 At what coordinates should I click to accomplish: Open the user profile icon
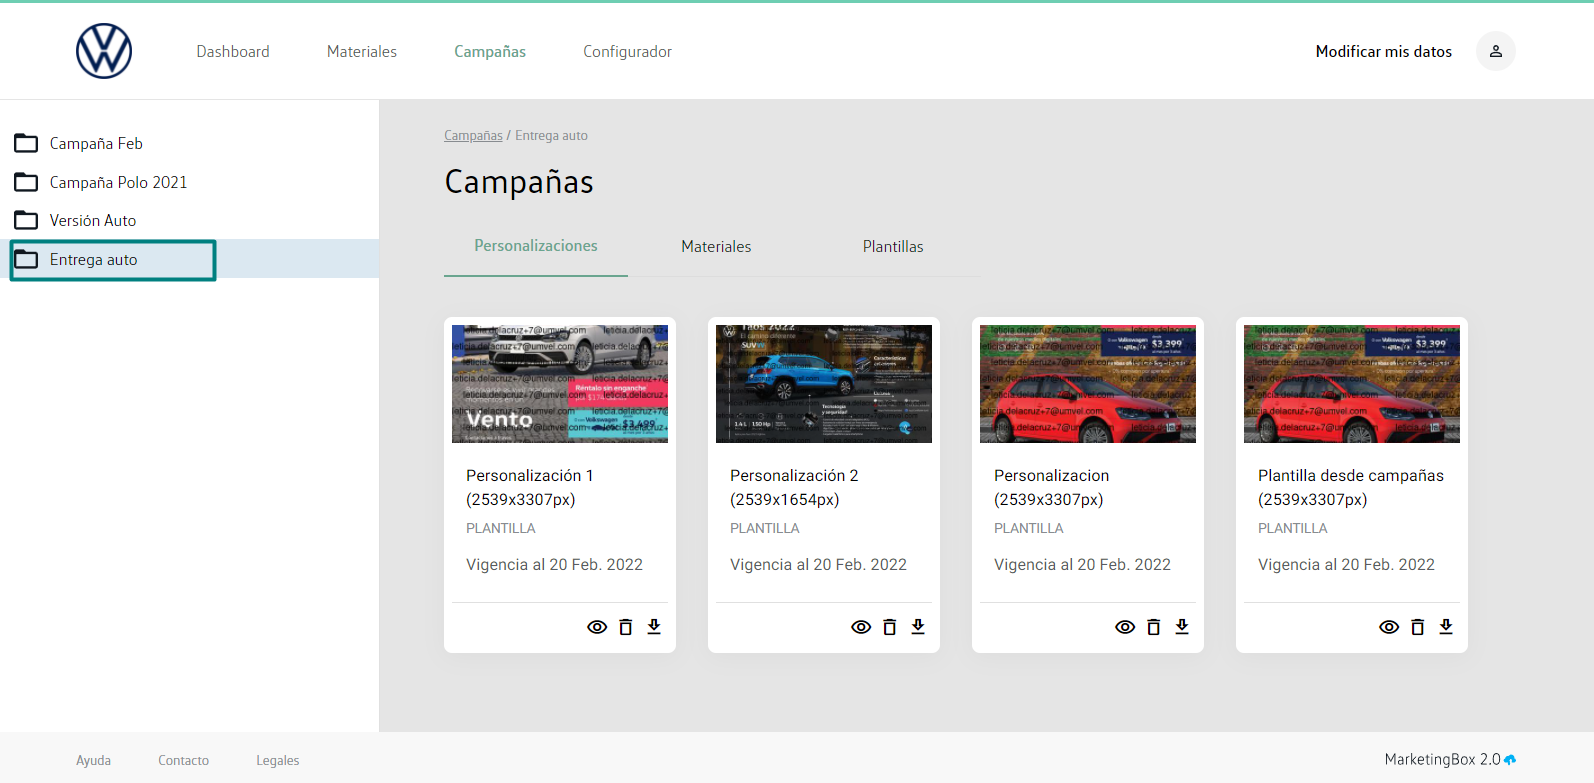click(x=1496, y=51)
